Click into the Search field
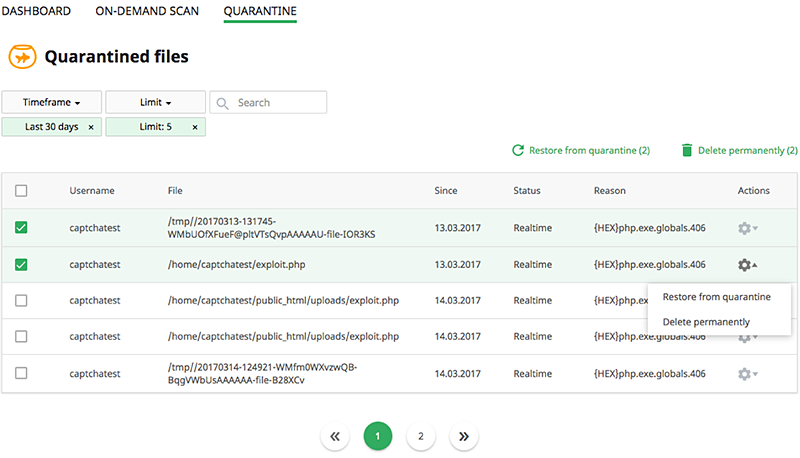The image size is (800, 458). [x=278, y=102]
